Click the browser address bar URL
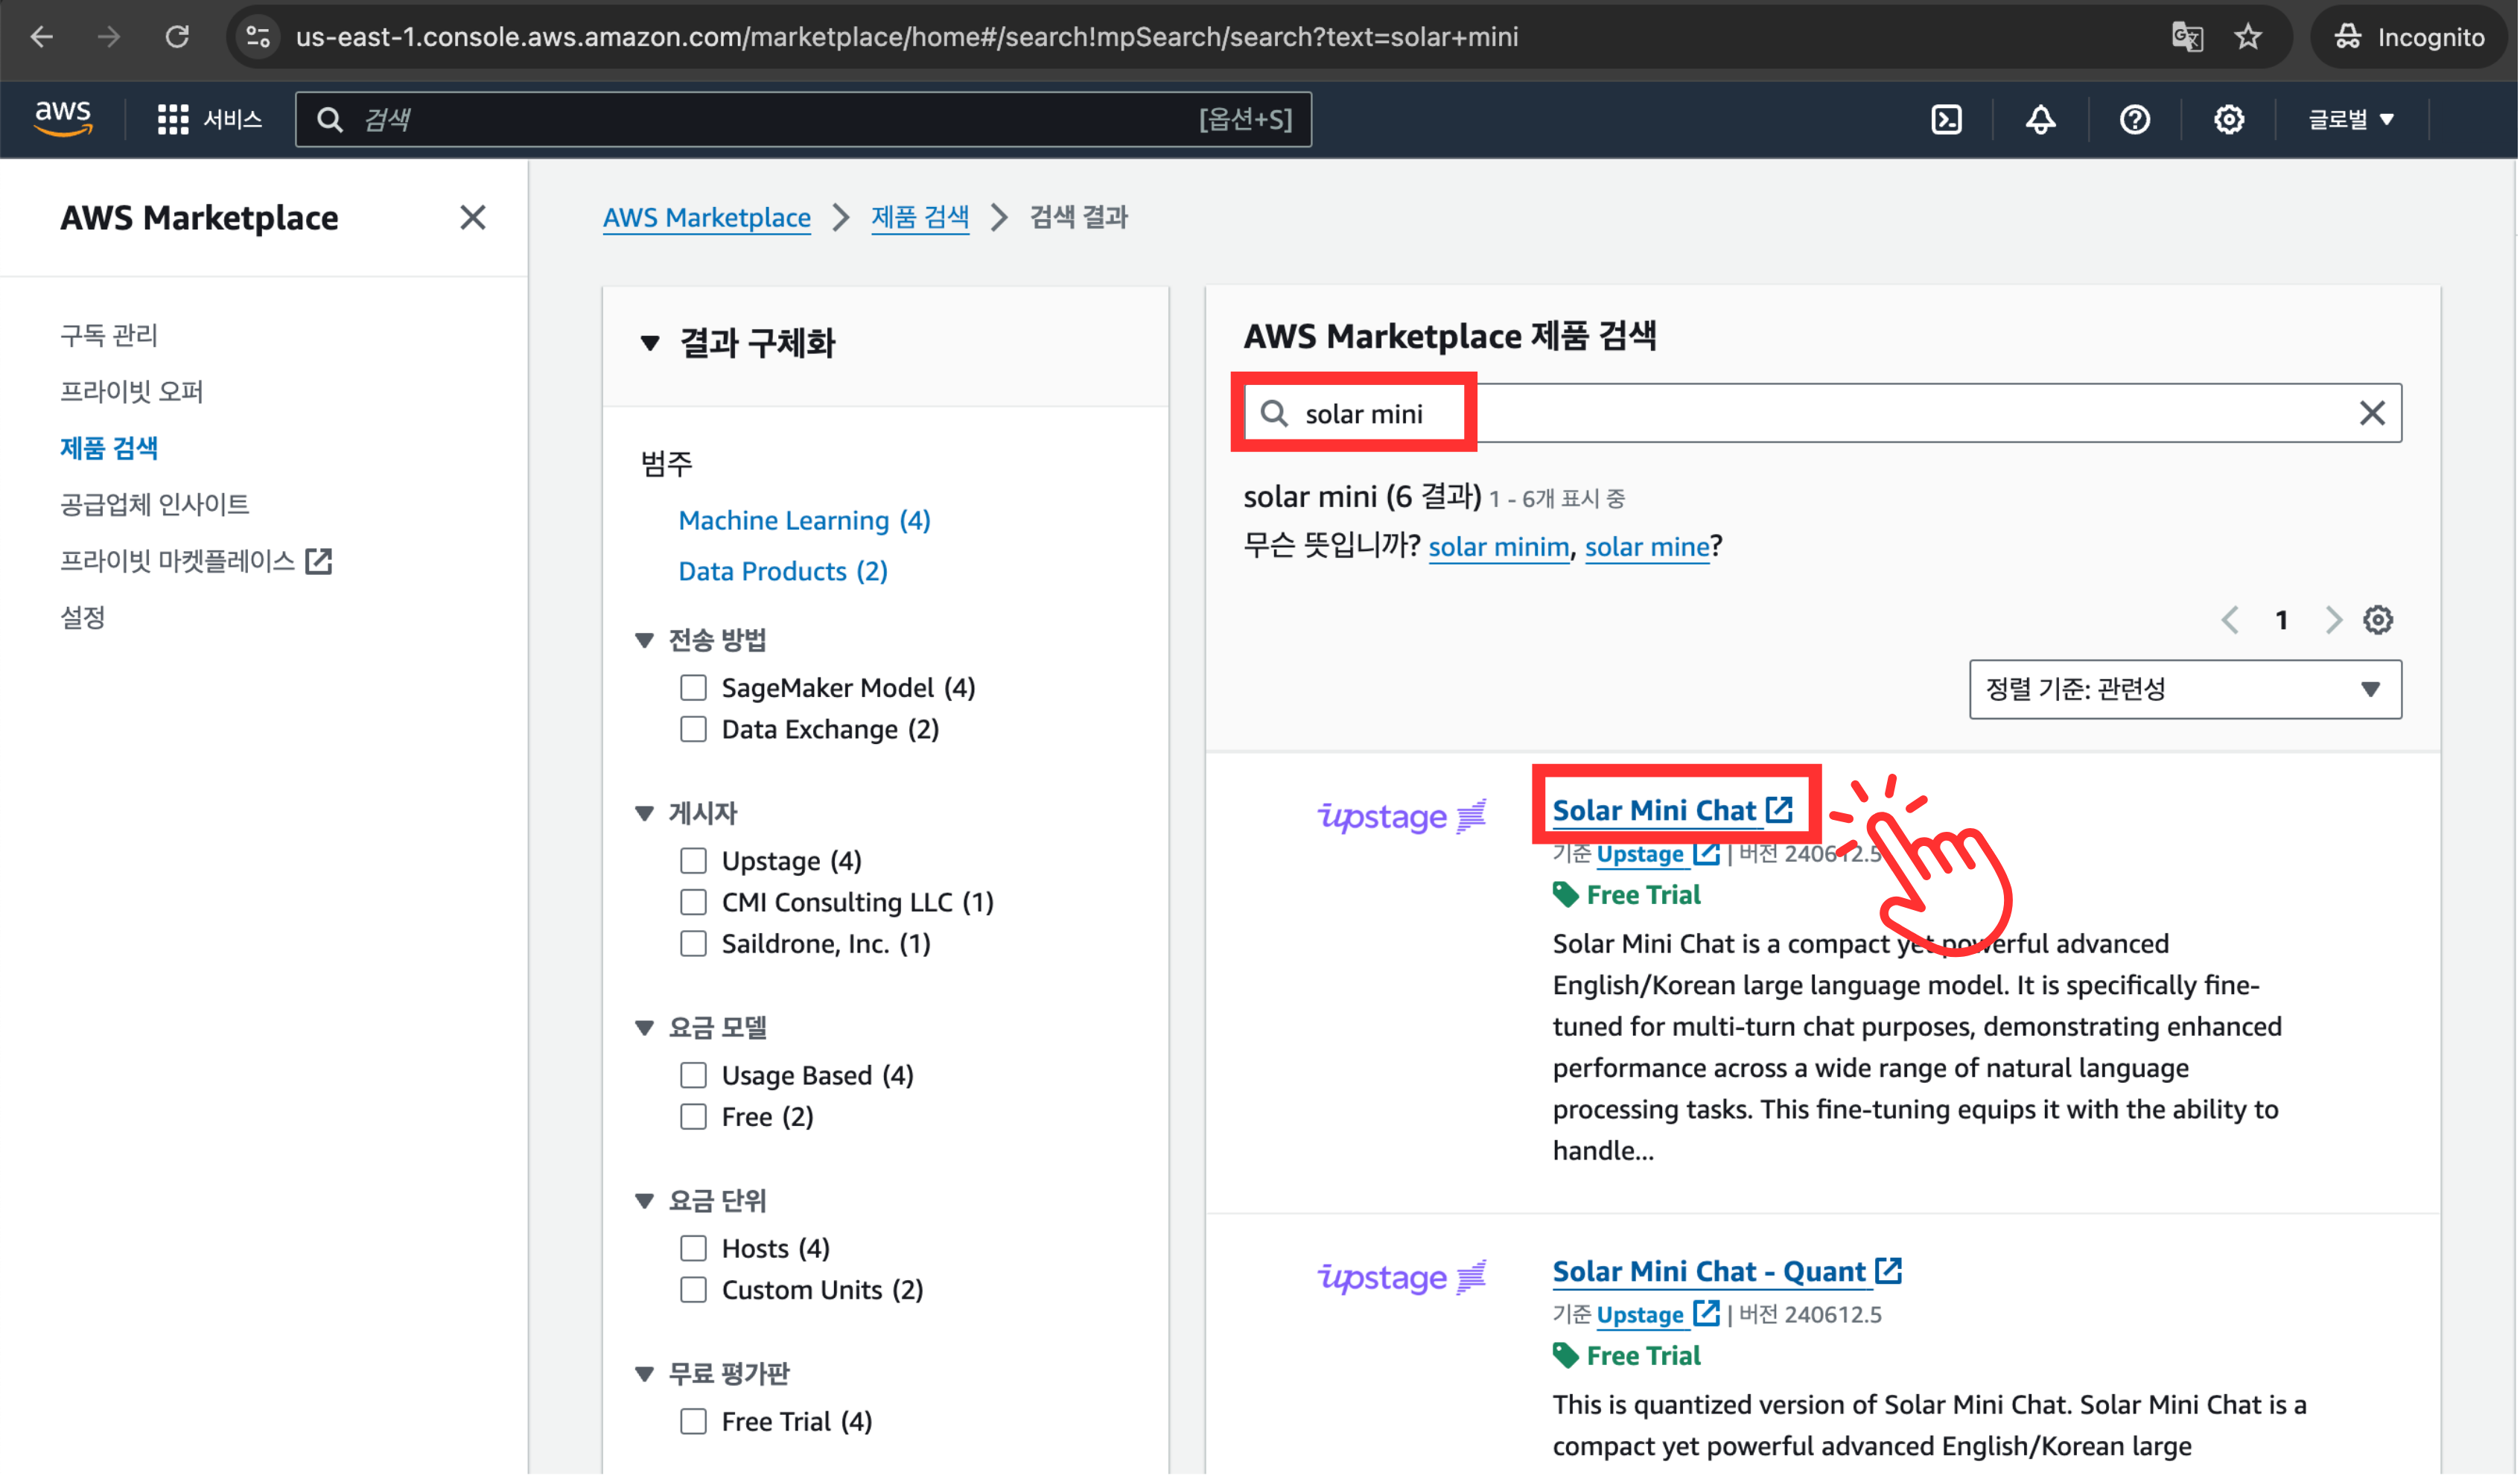2520x1476 pixels. pyautogui.click(x=906, y=37)
